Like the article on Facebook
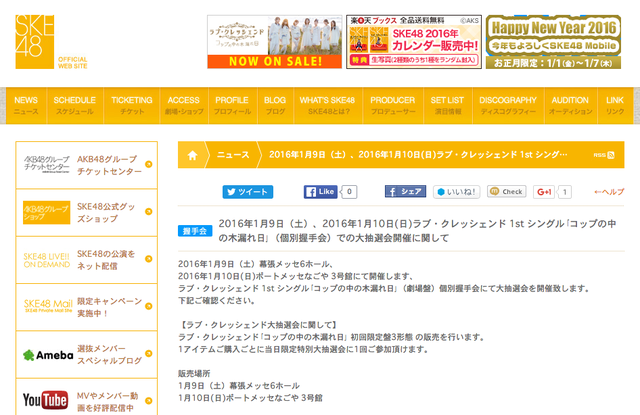 [x=320, y=192]
